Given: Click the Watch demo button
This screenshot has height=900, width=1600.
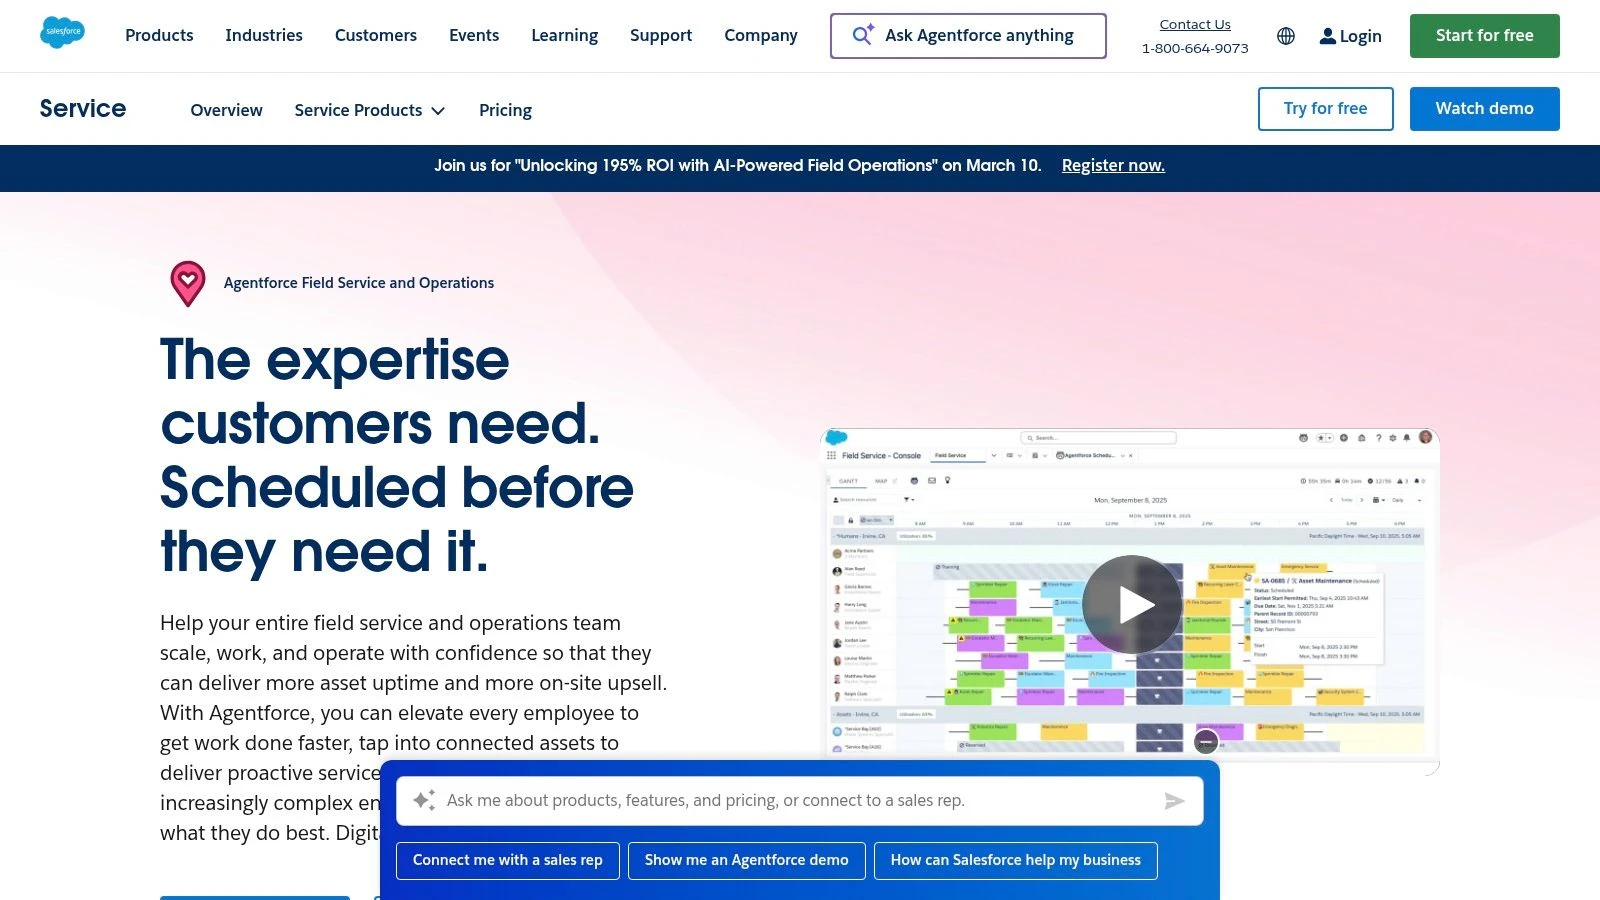Looking at the screenshot, I should tap(1484, 108).
